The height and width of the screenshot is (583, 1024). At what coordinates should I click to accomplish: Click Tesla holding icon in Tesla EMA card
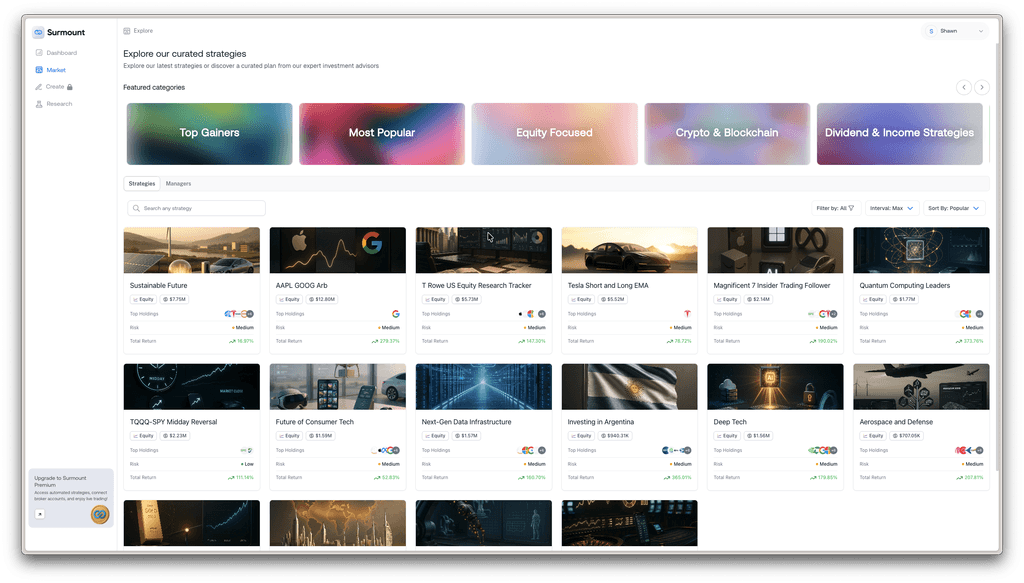coord(687,314)
